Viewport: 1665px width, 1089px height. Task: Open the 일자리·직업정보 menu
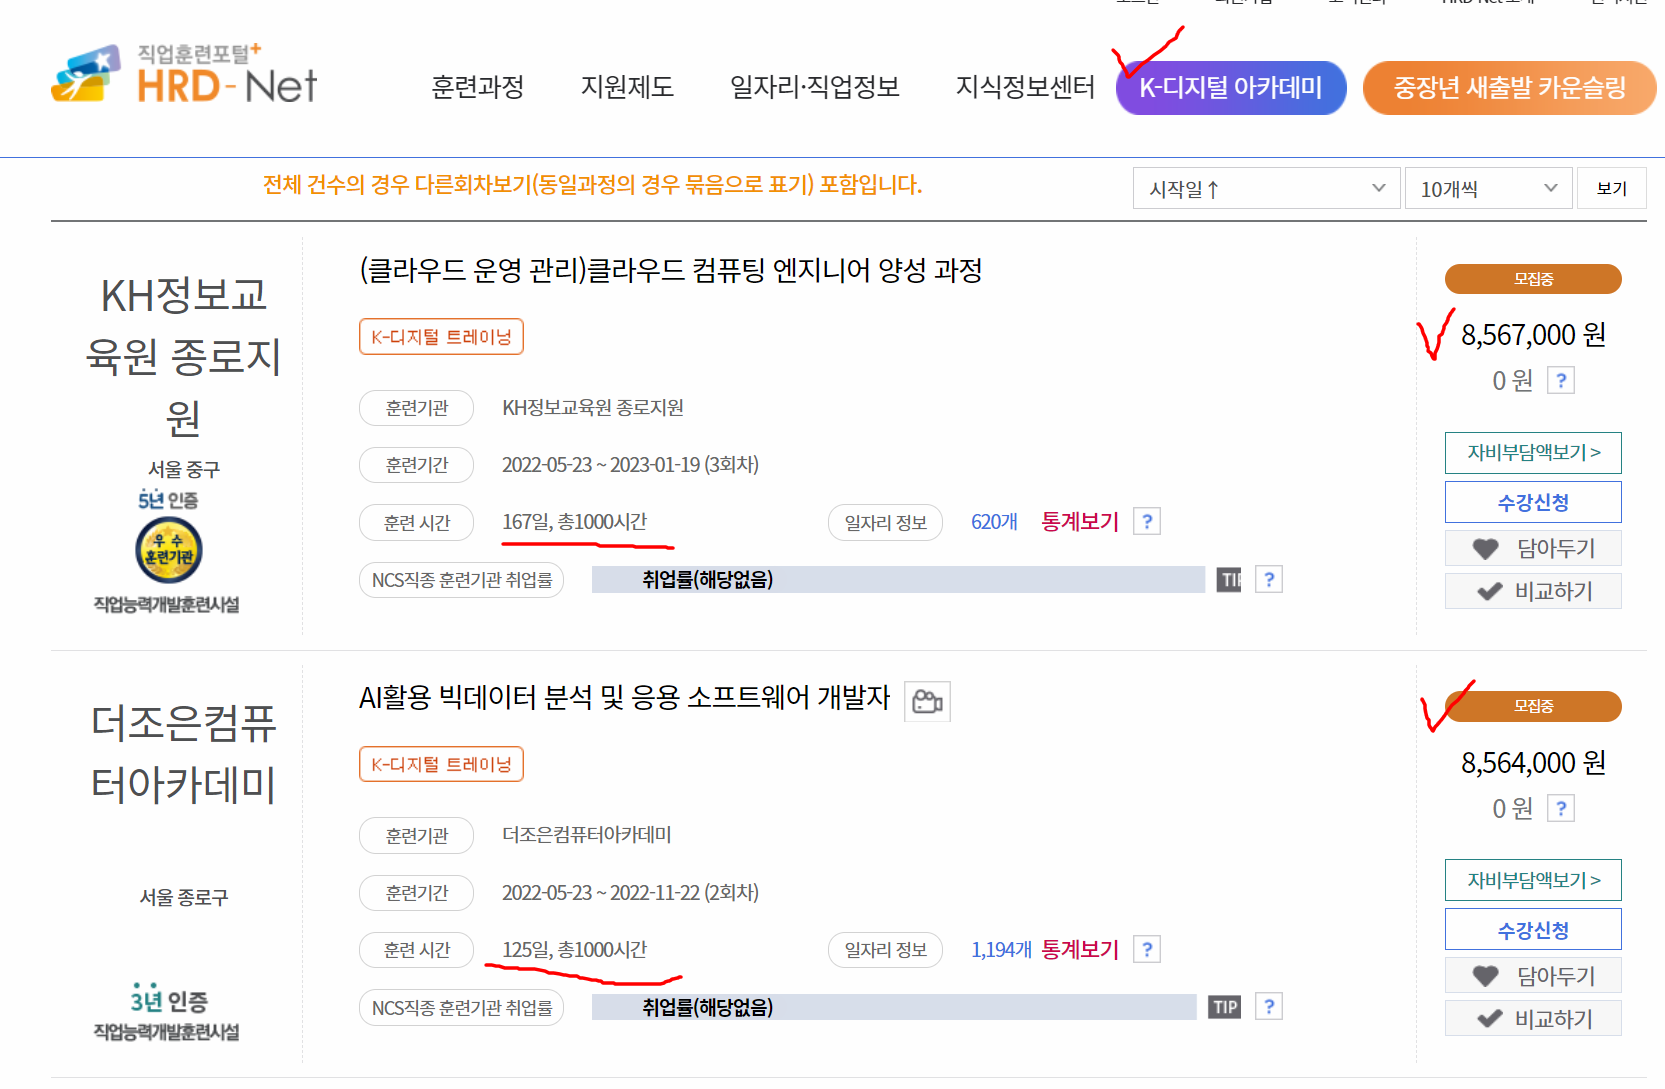point(814,87)
